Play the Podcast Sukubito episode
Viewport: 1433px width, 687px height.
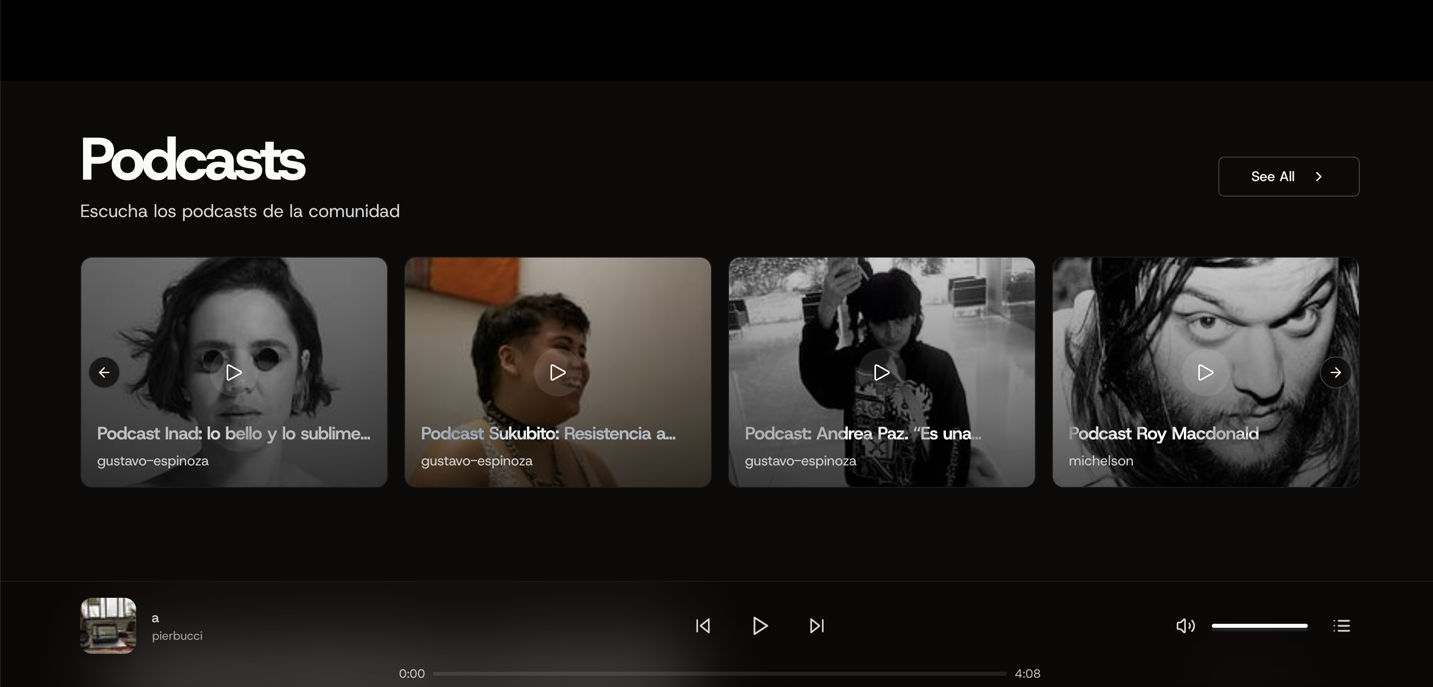coord(557,371)
